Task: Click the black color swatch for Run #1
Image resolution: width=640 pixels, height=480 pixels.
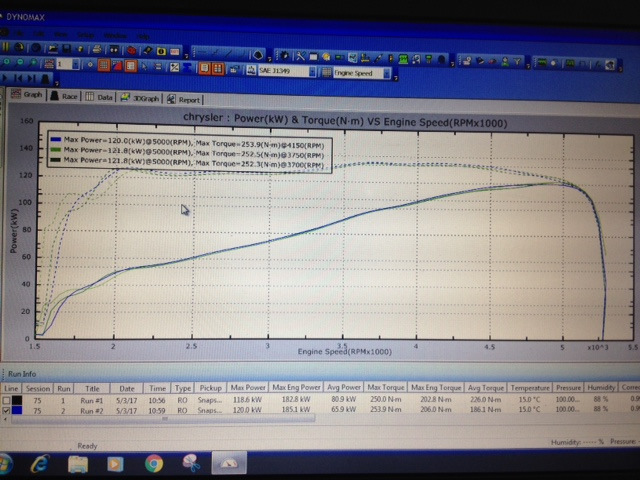Action: click(x=17, y=400)
